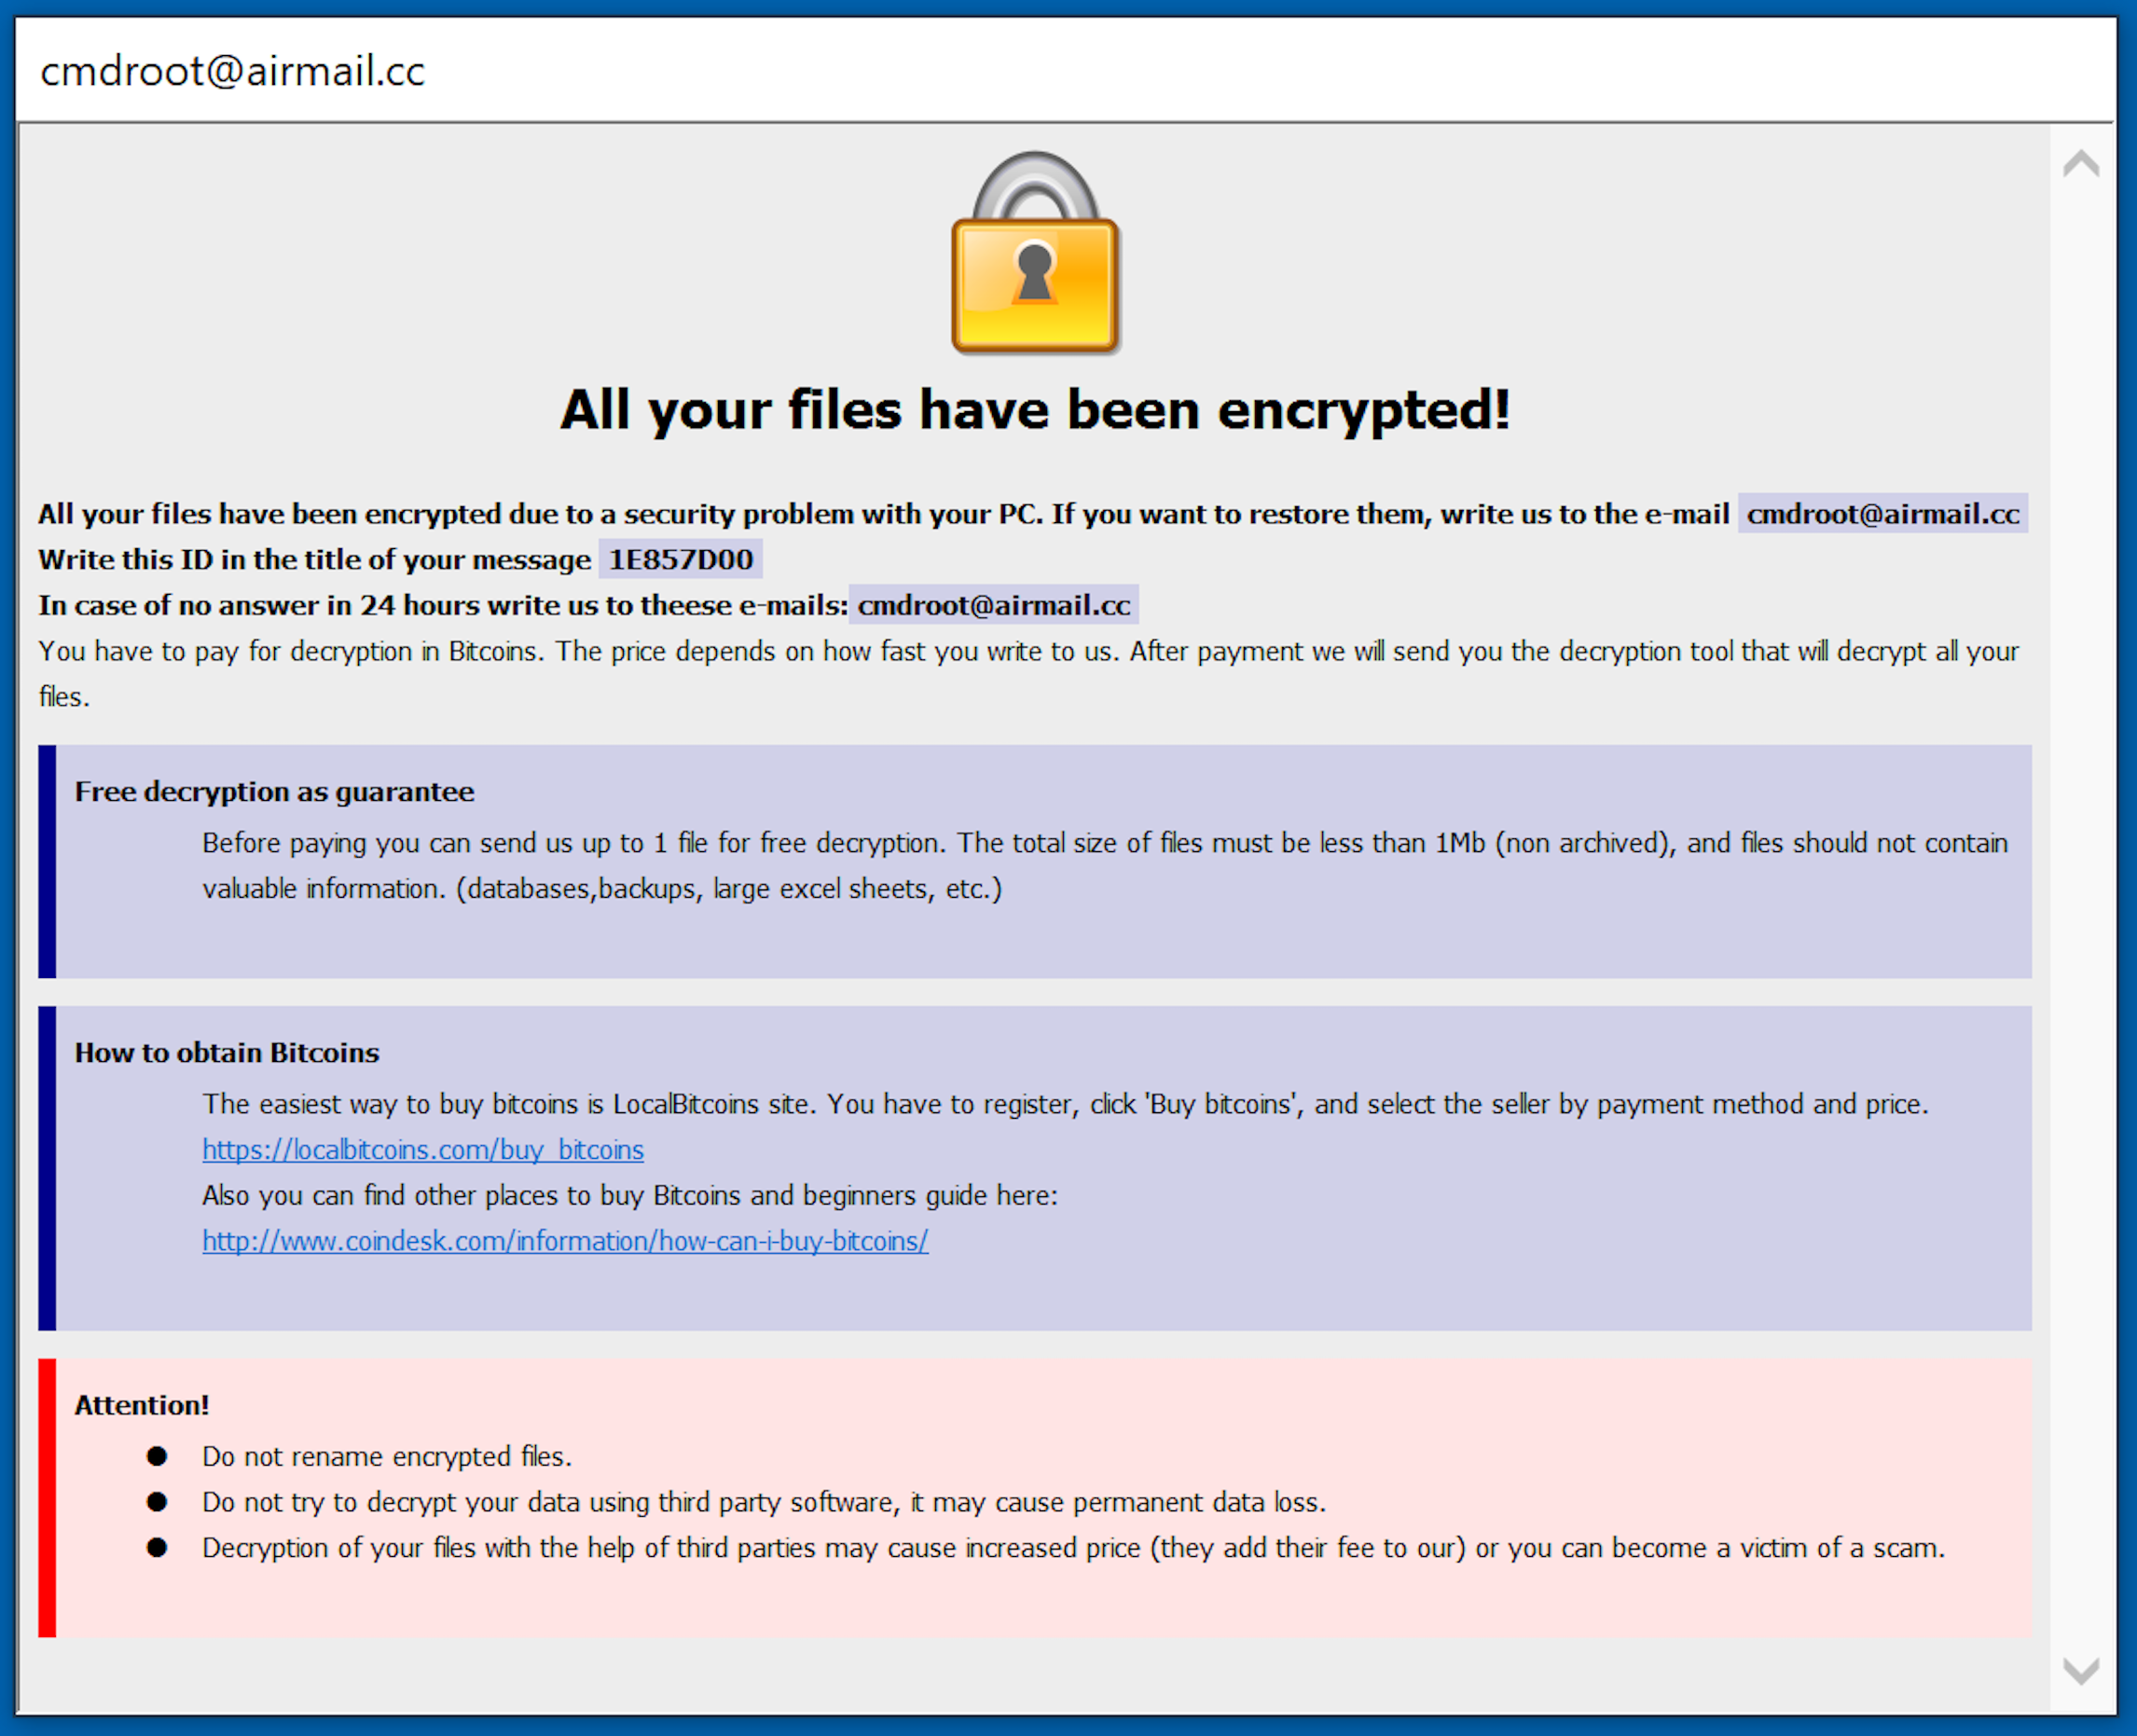Click the 'Free decryption as guarantee' heading

274,791
